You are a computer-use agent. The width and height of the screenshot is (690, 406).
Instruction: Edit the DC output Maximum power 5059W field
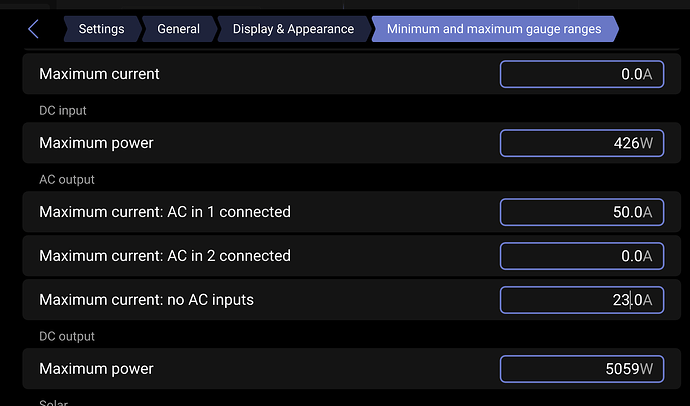point(581,369)
